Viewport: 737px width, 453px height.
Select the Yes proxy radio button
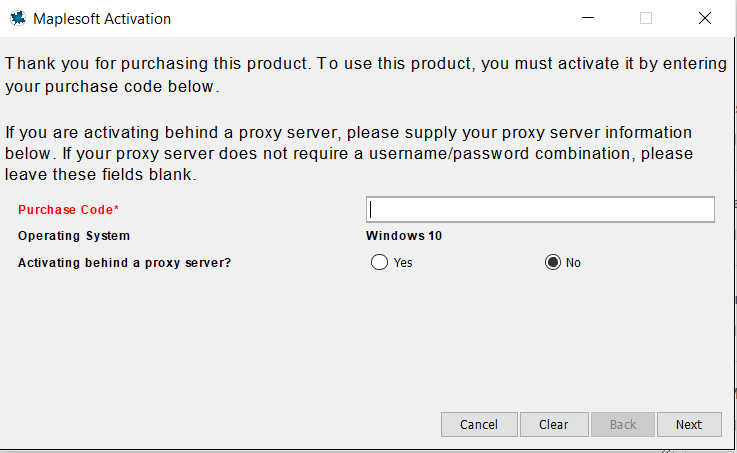(379, 262)
